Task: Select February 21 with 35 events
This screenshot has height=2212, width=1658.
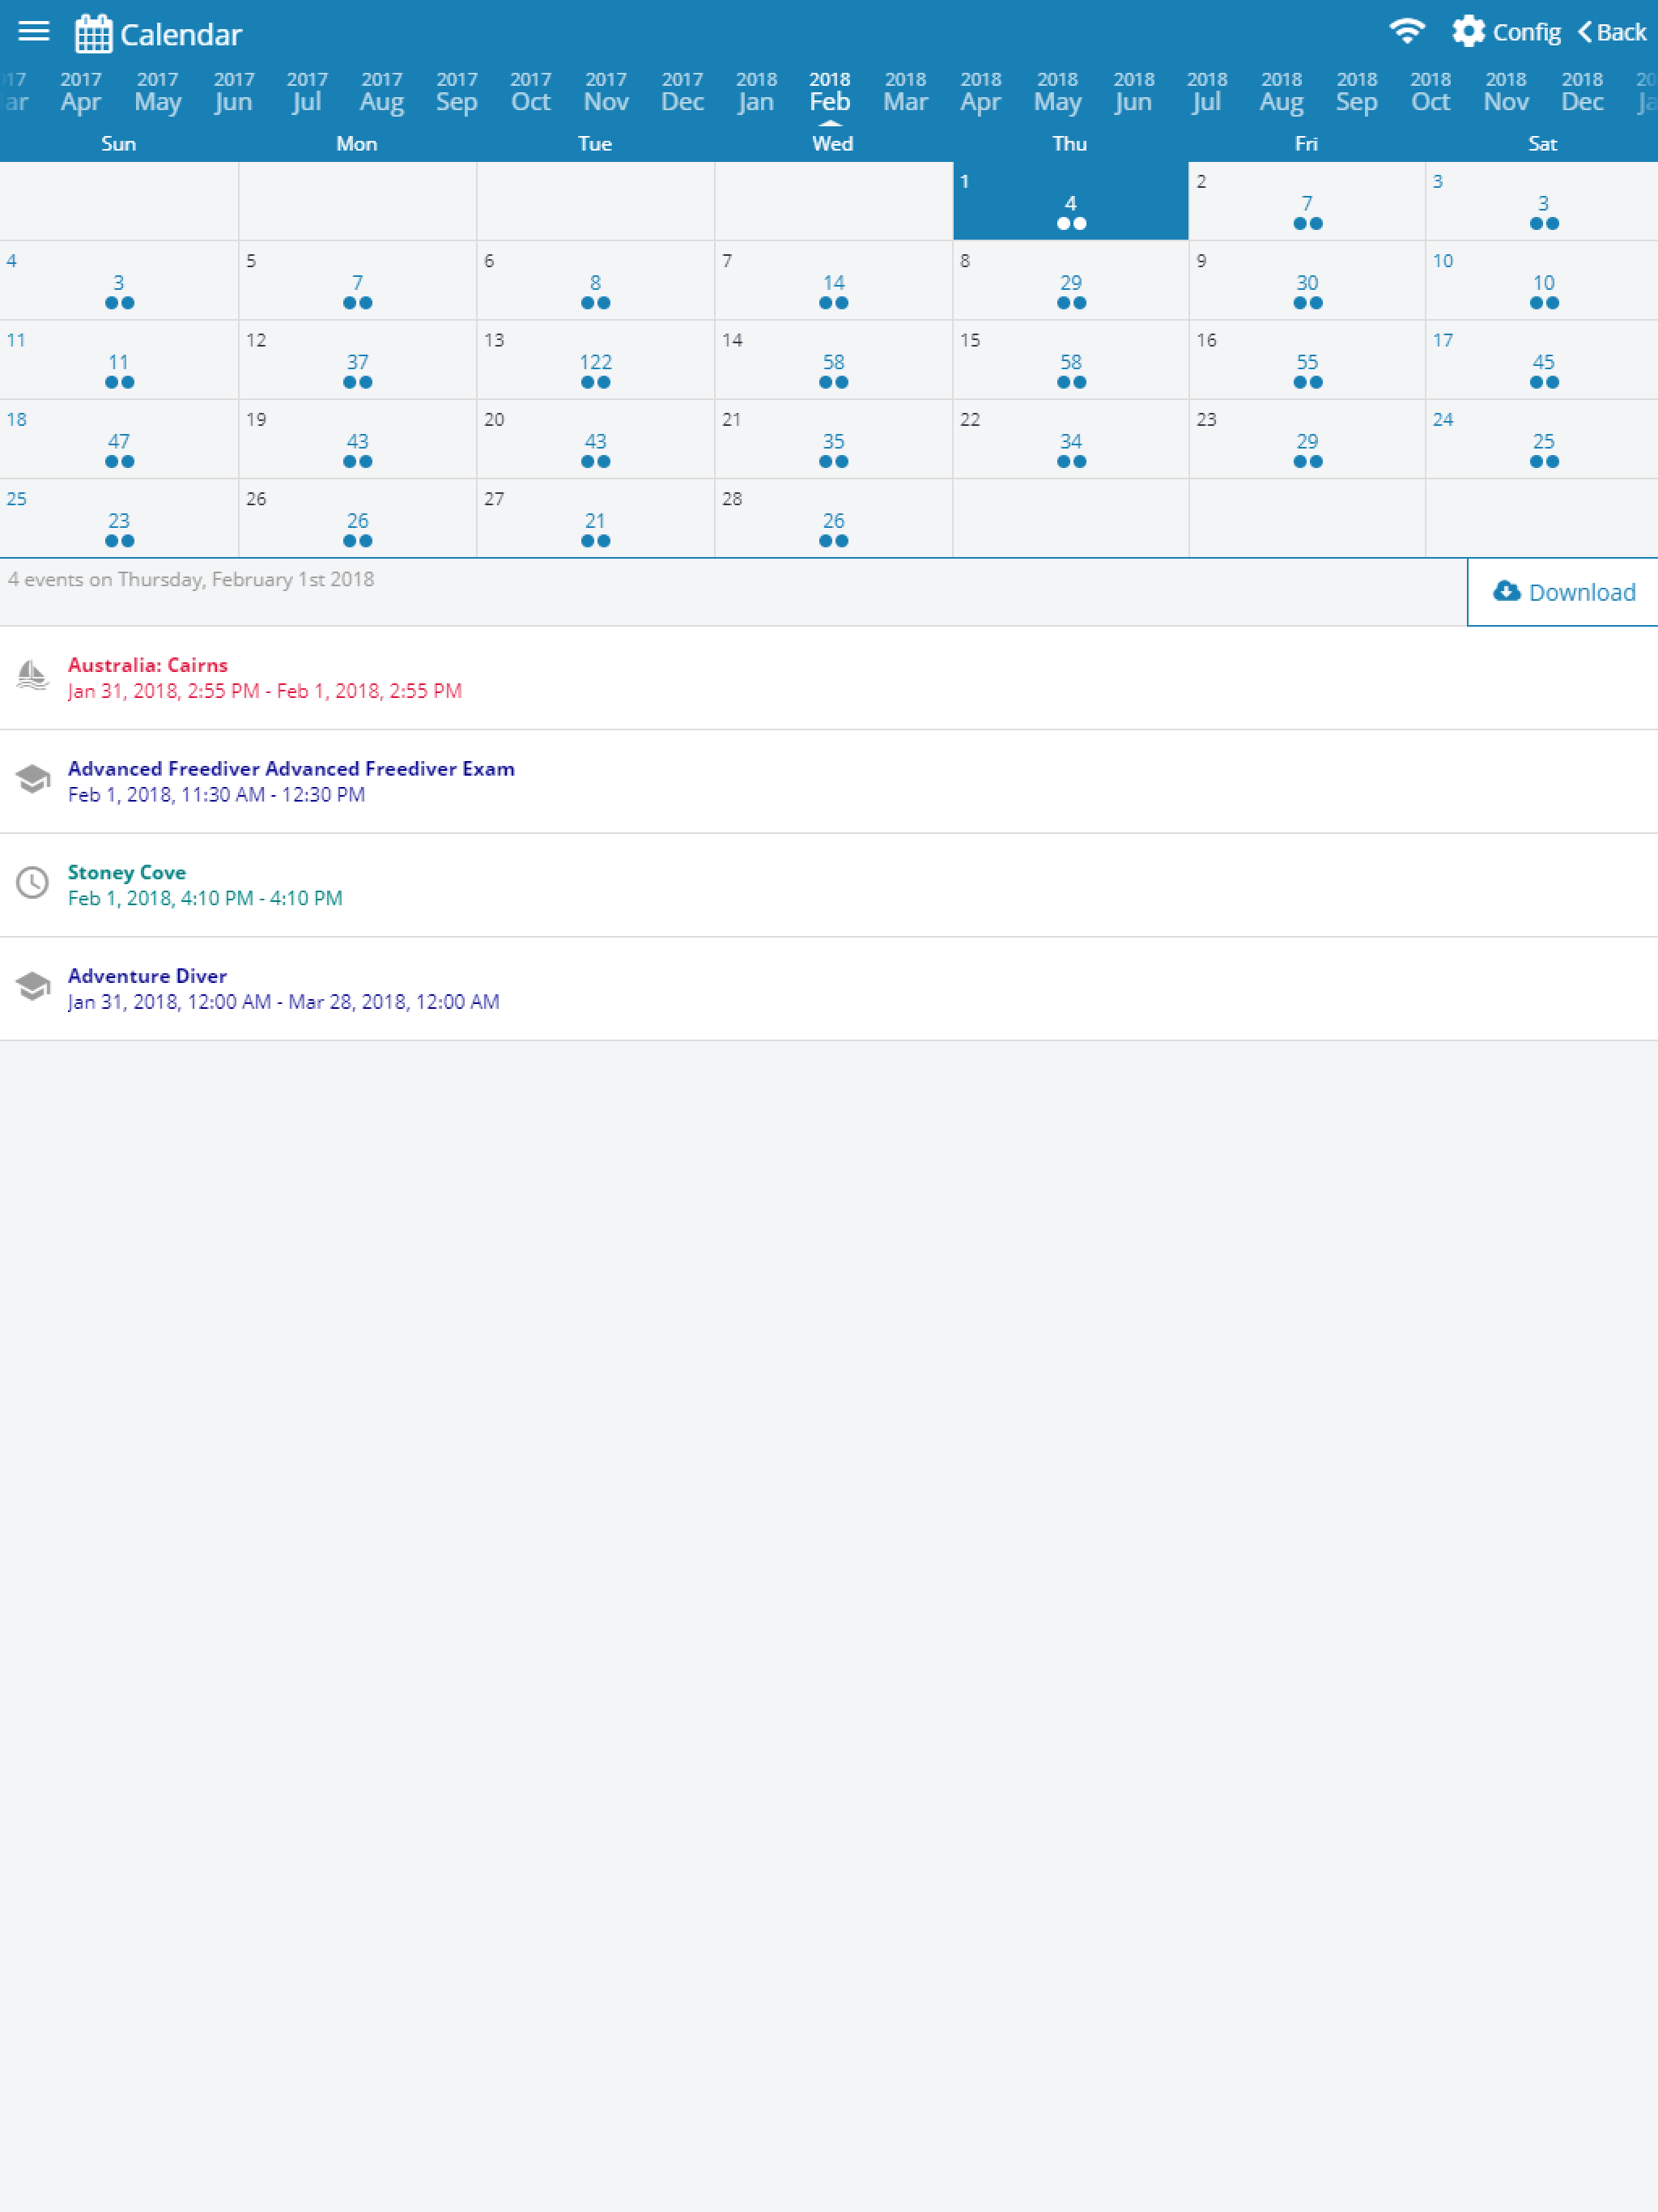Action: click(834, 439)
